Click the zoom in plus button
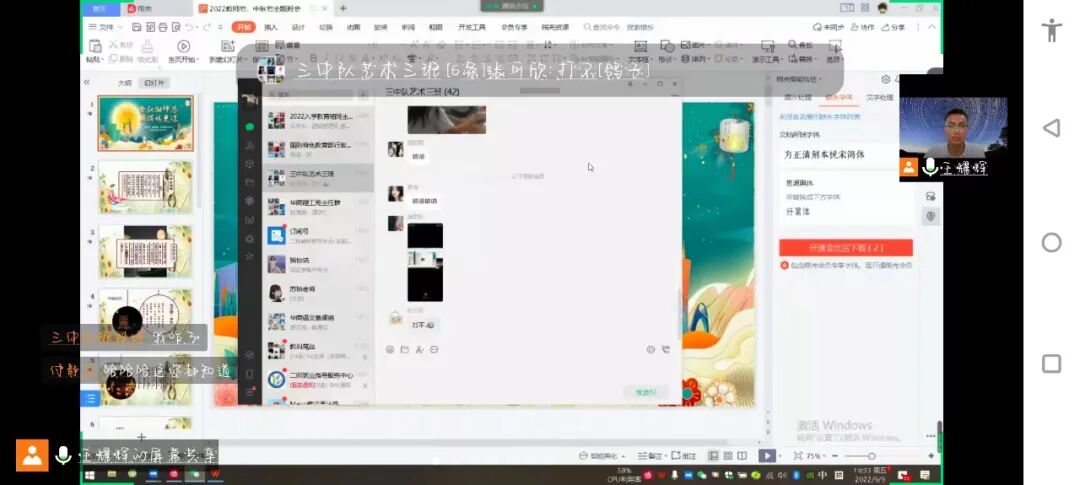Viewport: 1080px width, 485px height. 931,456
